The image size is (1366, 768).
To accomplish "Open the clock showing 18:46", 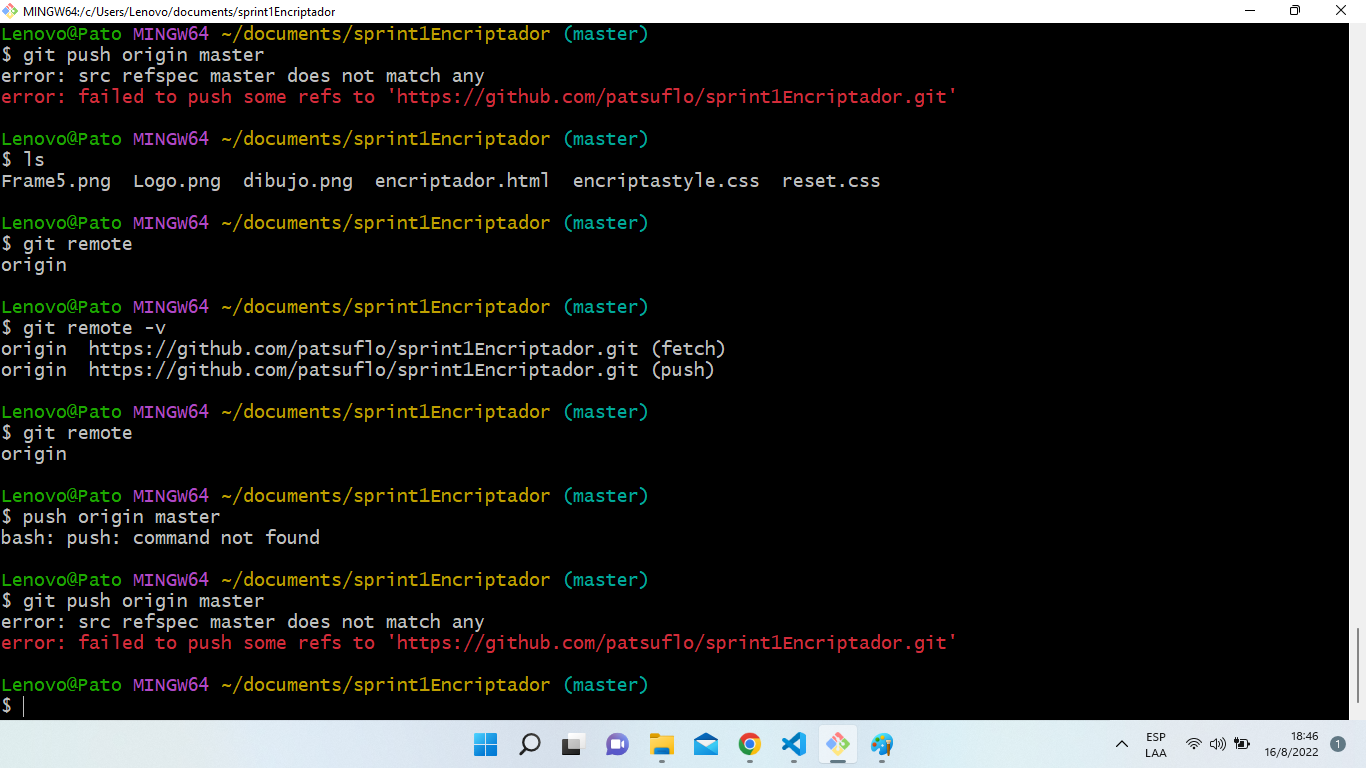I will tap(1291, 744).
